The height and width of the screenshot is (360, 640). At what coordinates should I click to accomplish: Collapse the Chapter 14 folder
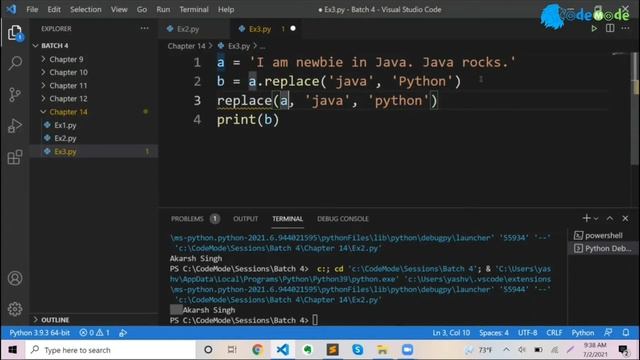pyautogui.click(x=68, y=112)
